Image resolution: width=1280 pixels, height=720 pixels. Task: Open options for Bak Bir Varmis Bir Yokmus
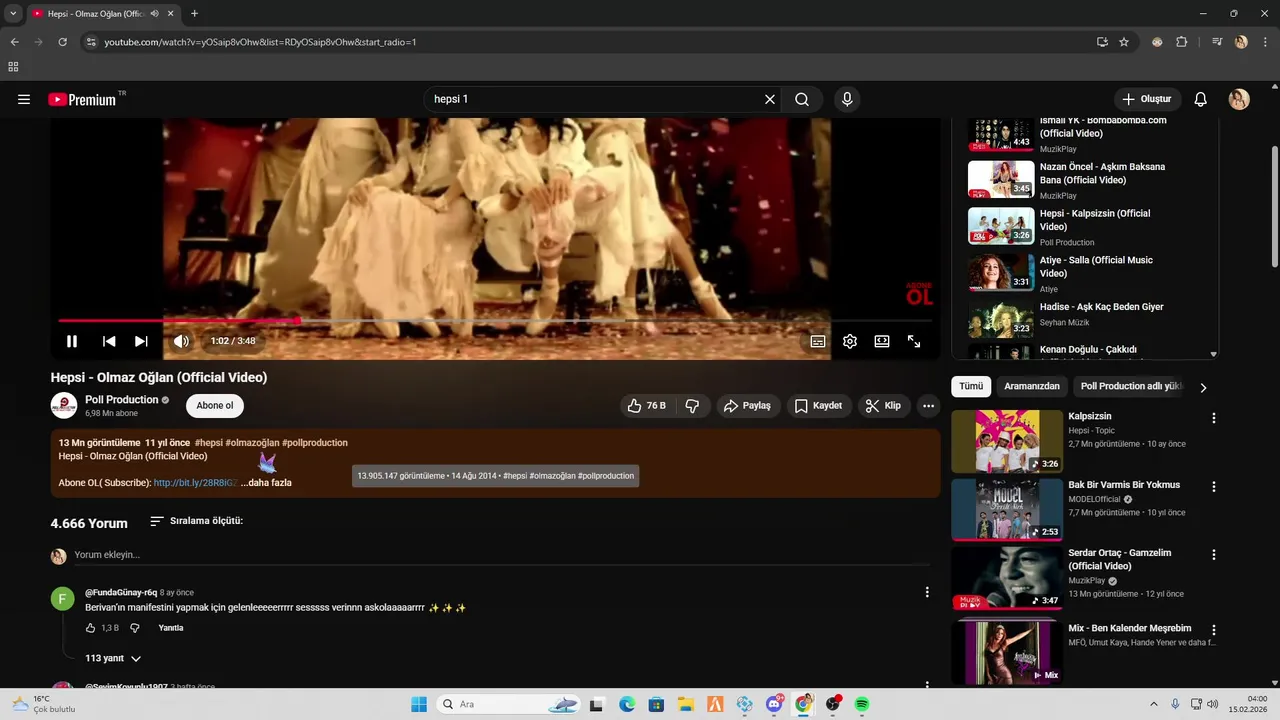point(1214,487)
